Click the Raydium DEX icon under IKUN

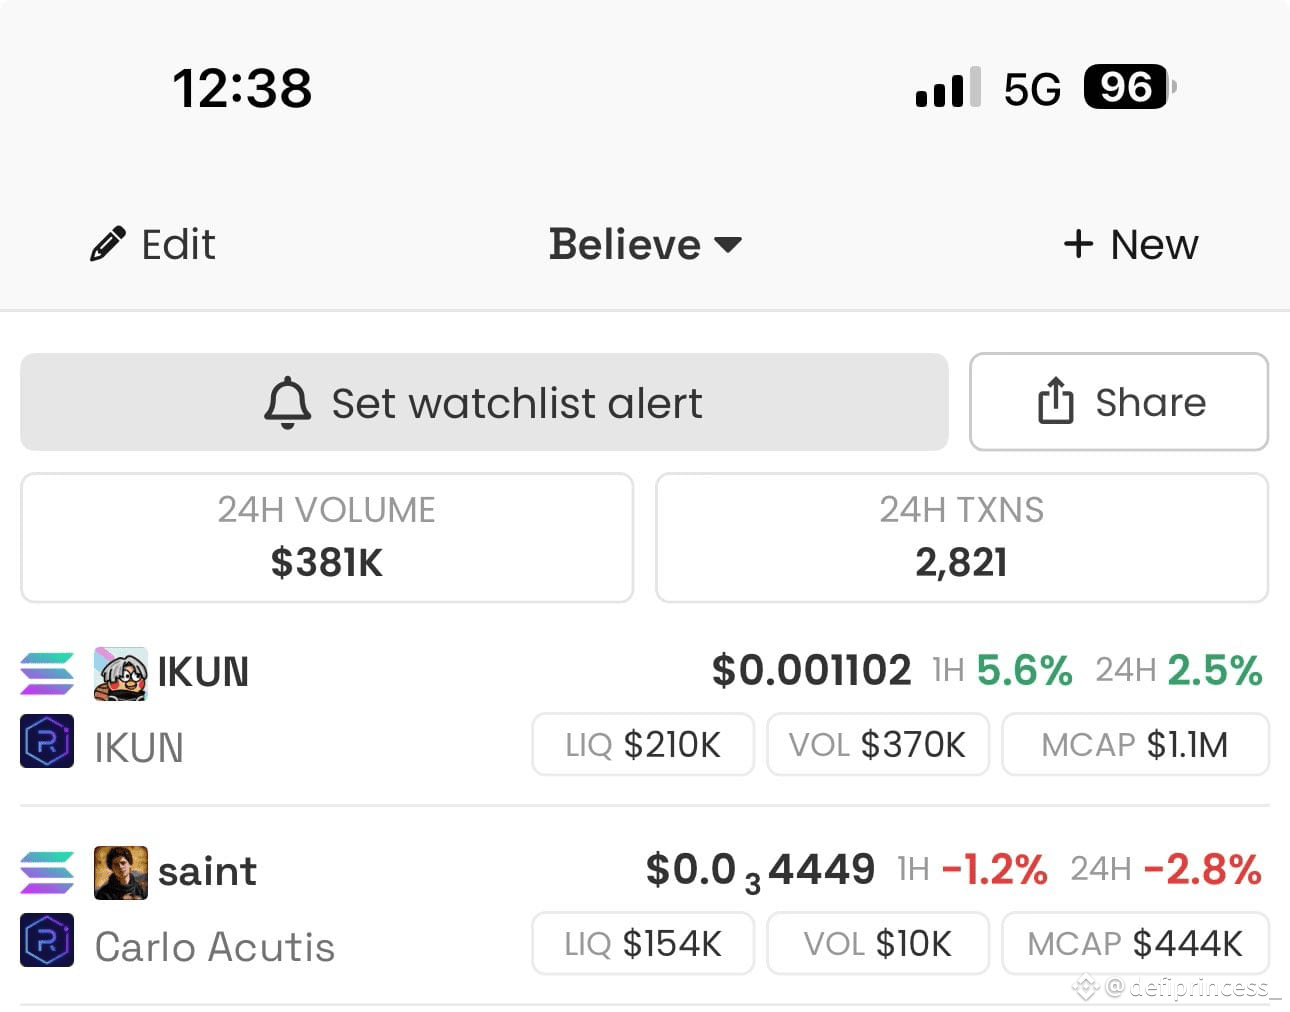click(47, 741)
